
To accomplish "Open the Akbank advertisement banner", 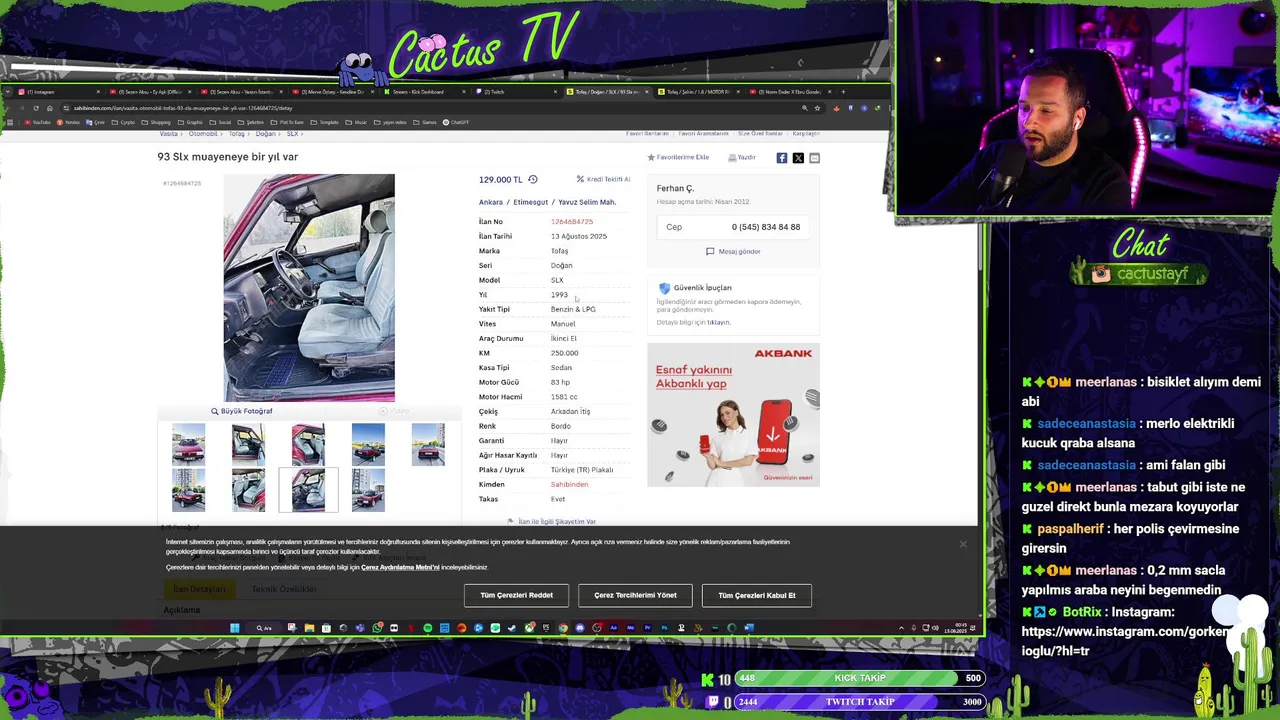I will tap(733, 415).
